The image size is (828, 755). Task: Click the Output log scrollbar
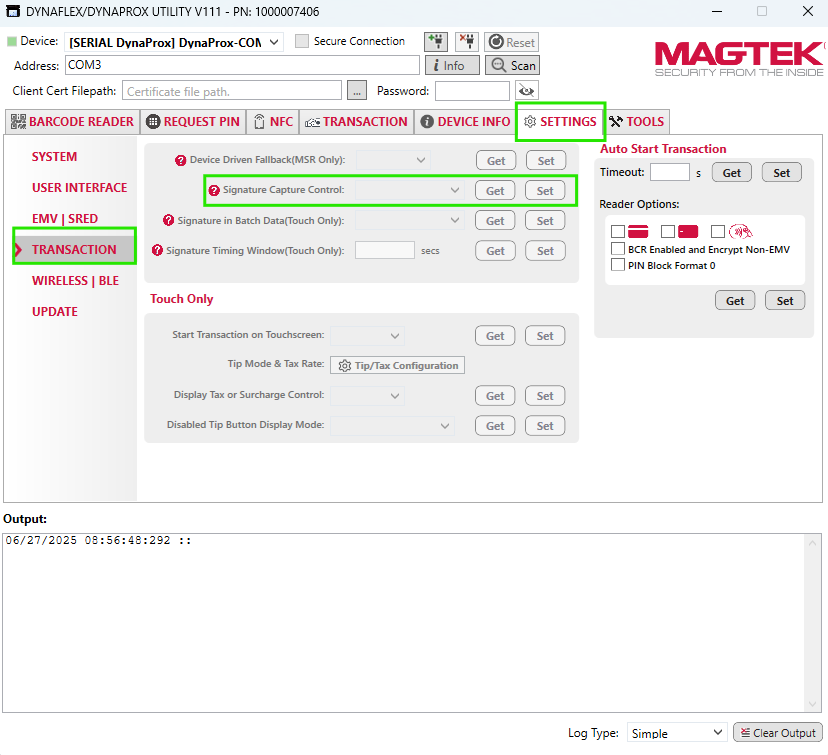[x=812, y=623]
